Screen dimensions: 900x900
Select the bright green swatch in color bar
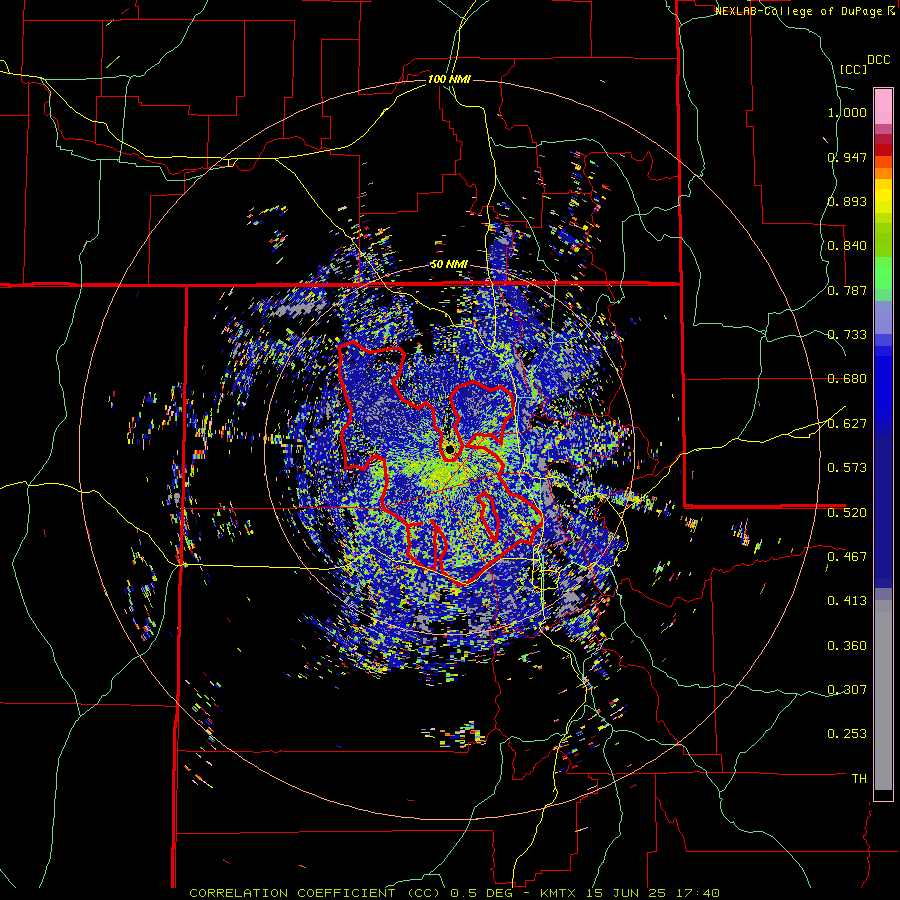pyautogui.click(x=883, y=272)
